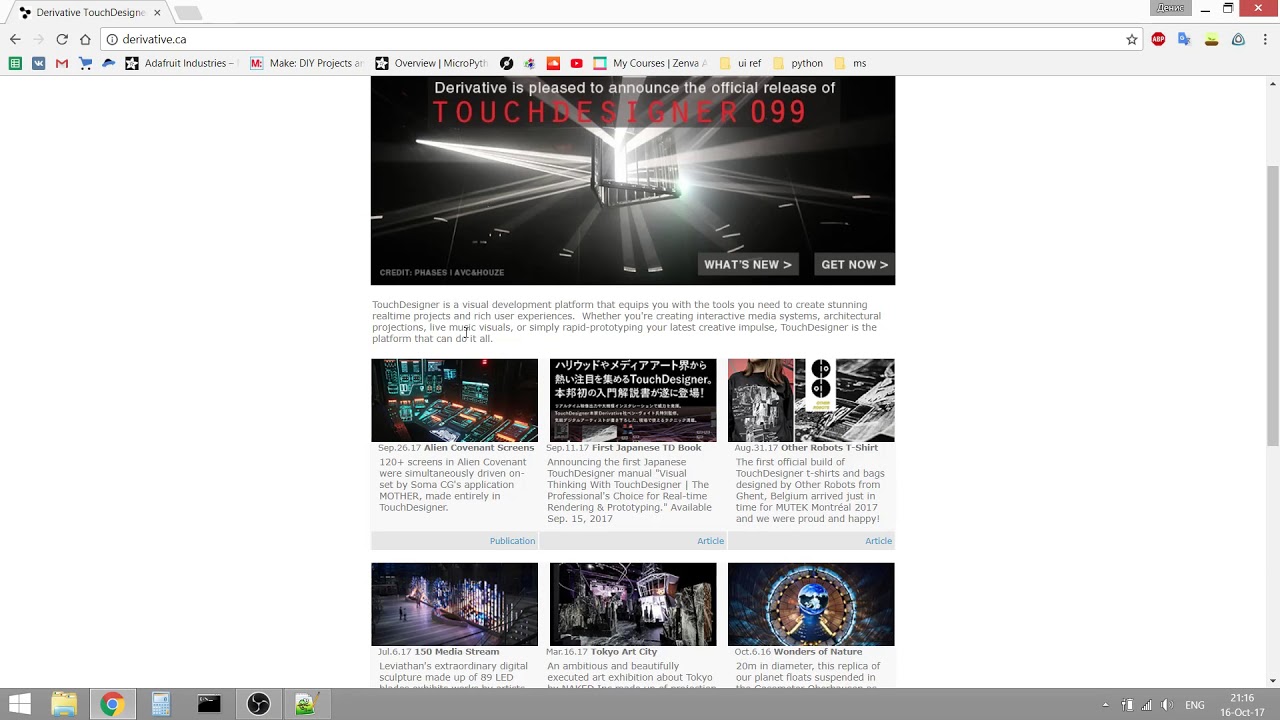This screenshot has height=720, width=1280.
Task: Click the Alien Covenant Screens headline
Action: [x=479, y=448]
